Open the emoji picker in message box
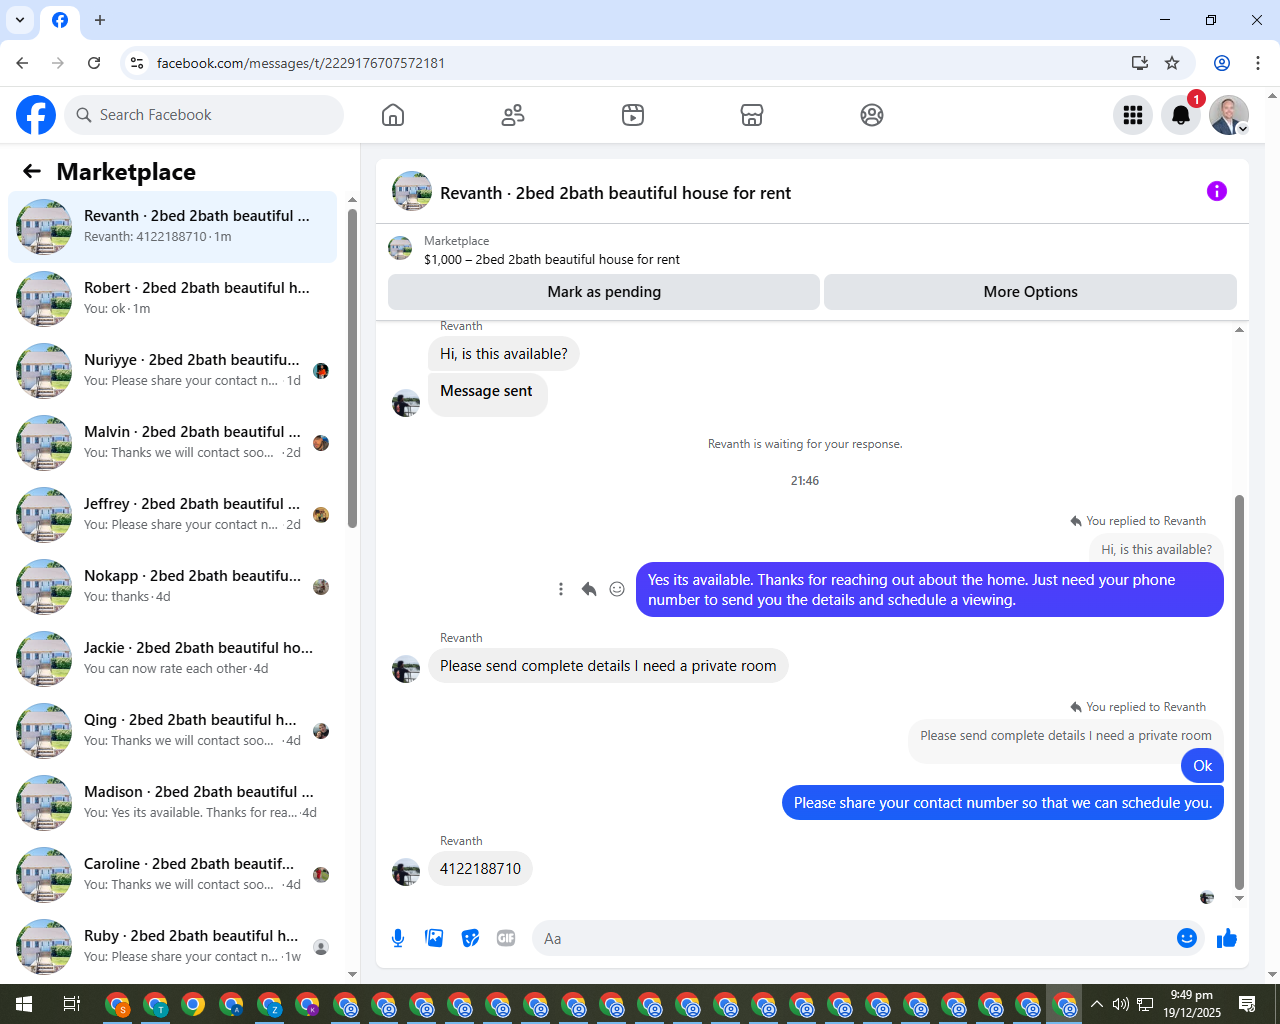The width and height of the screenshot is (1280, 1024). coord(1187,938)
